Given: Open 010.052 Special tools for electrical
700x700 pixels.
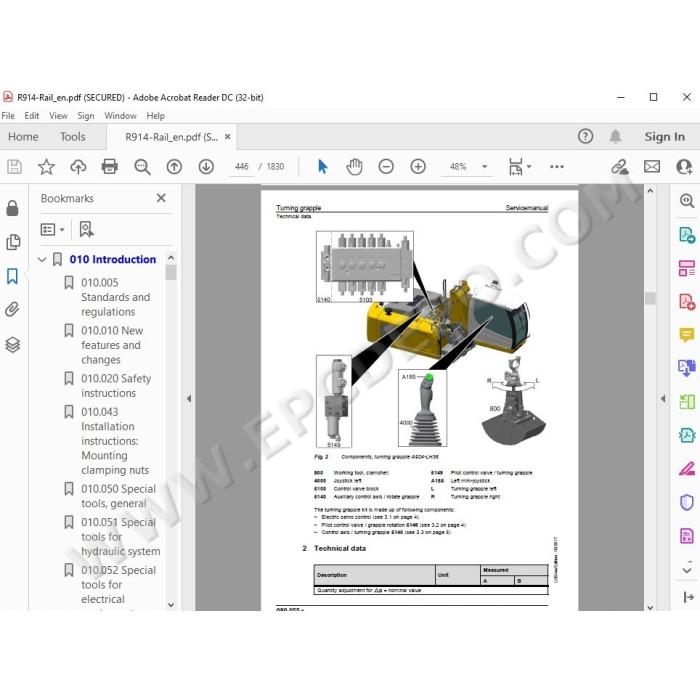Looking at the screenshot, I should (x=118, y=584).
